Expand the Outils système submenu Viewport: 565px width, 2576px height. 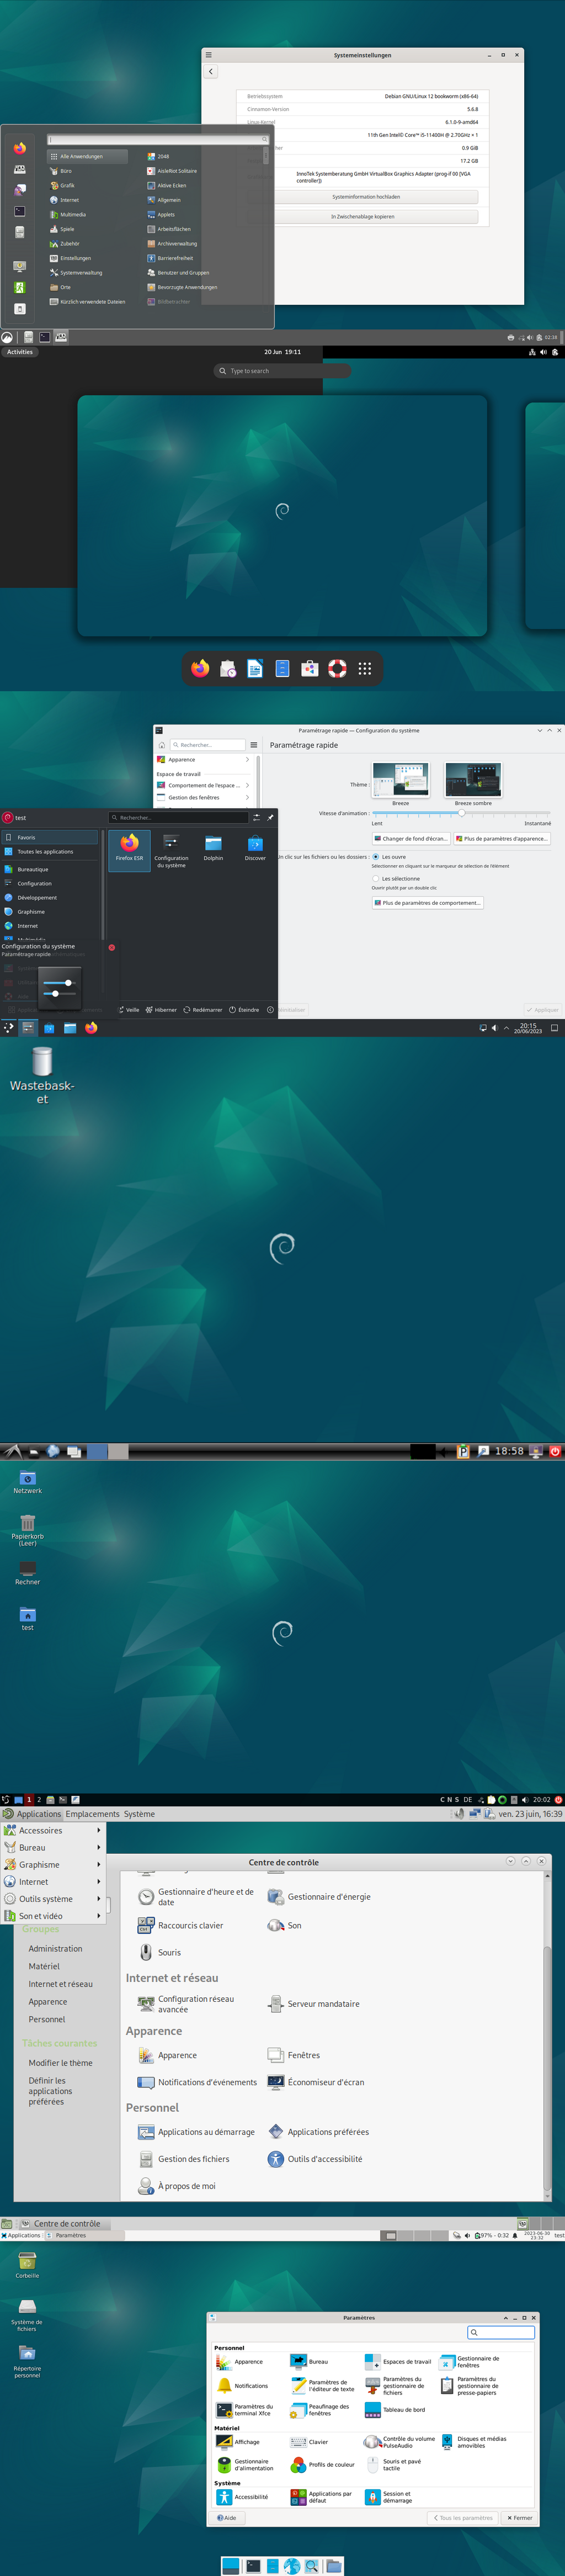[53, 1899]
